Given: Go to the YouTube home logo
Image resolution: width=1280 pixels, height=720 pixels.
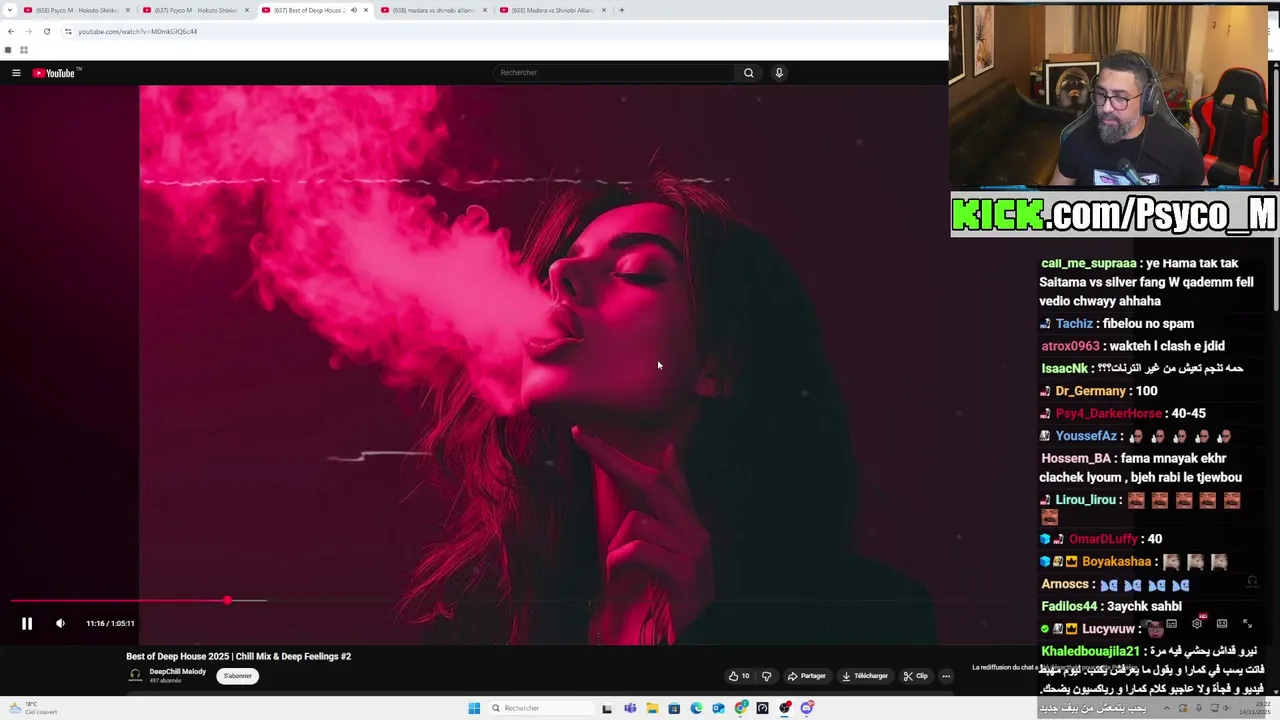Looking at the screenshot, I should coord(54,73).
